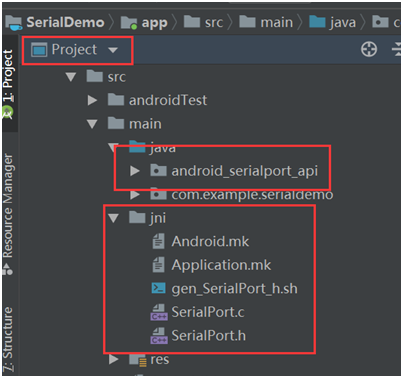Select SerialDemo in the breadcrumb
The image size is (416, 376).
click(65, 22)
